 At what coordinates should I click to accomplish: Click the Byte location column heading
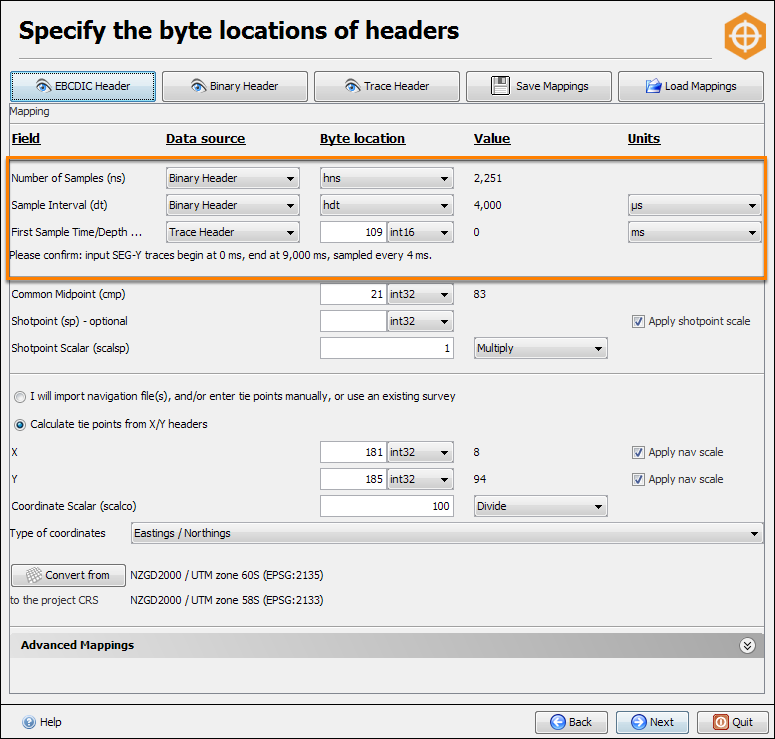click(x=362, y=139)
